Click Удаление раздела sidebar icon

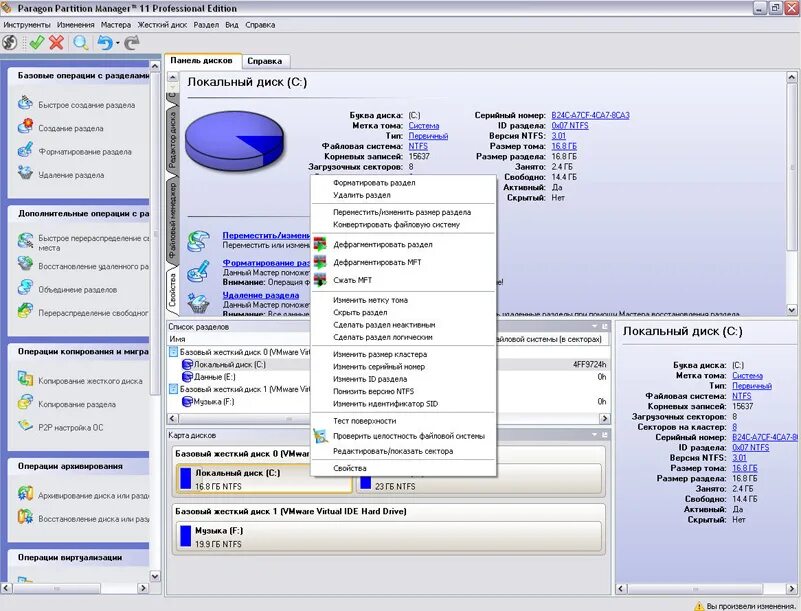[25, 173]
